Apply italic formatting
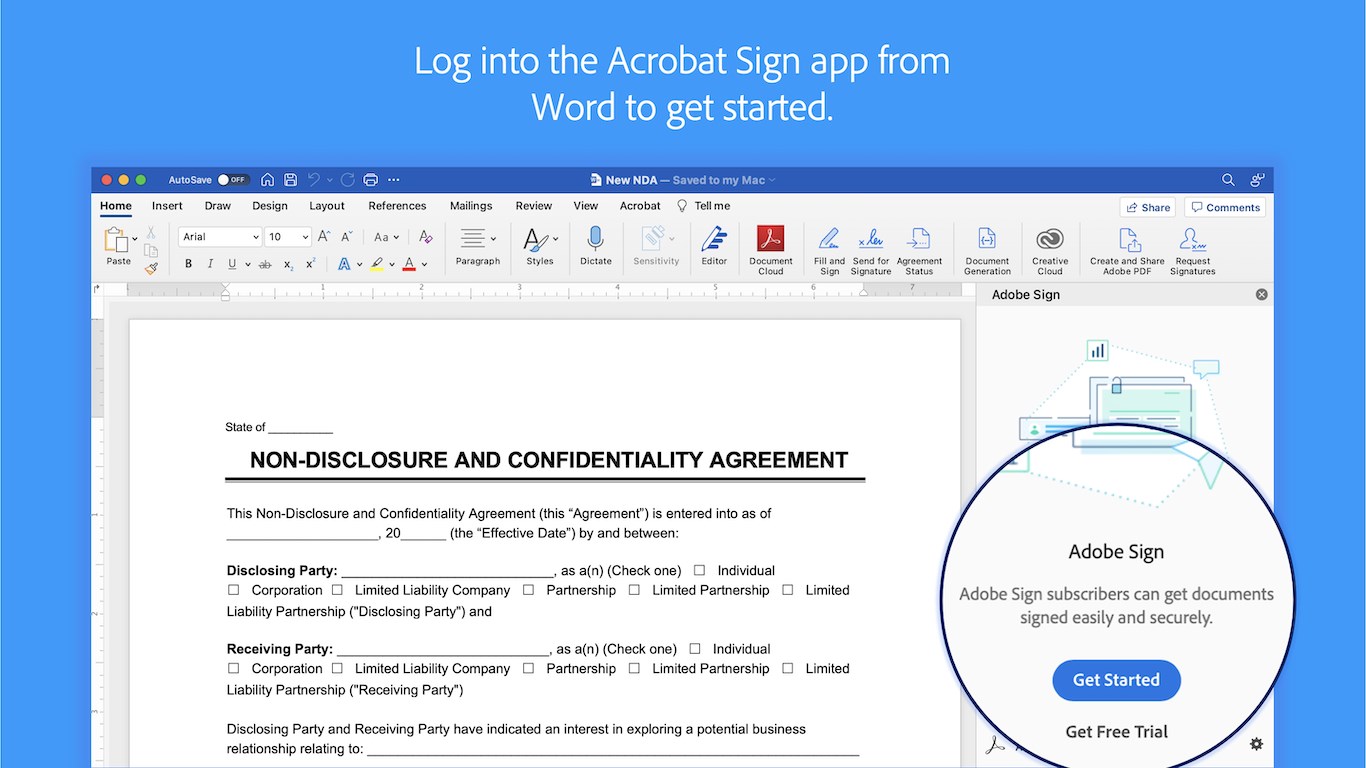This screenshot has width=1366, height=768. coord(210,264)
